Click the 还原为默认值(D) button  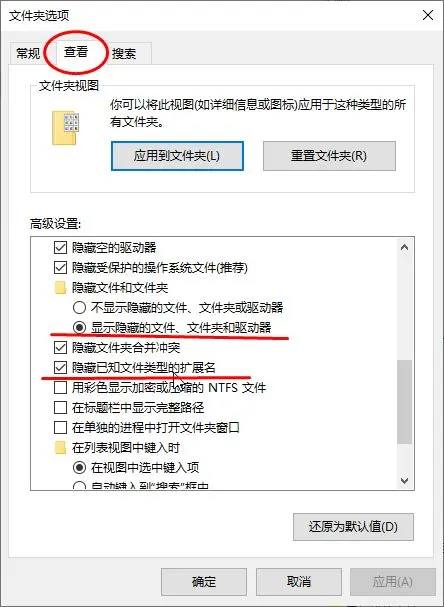point(353,527)
